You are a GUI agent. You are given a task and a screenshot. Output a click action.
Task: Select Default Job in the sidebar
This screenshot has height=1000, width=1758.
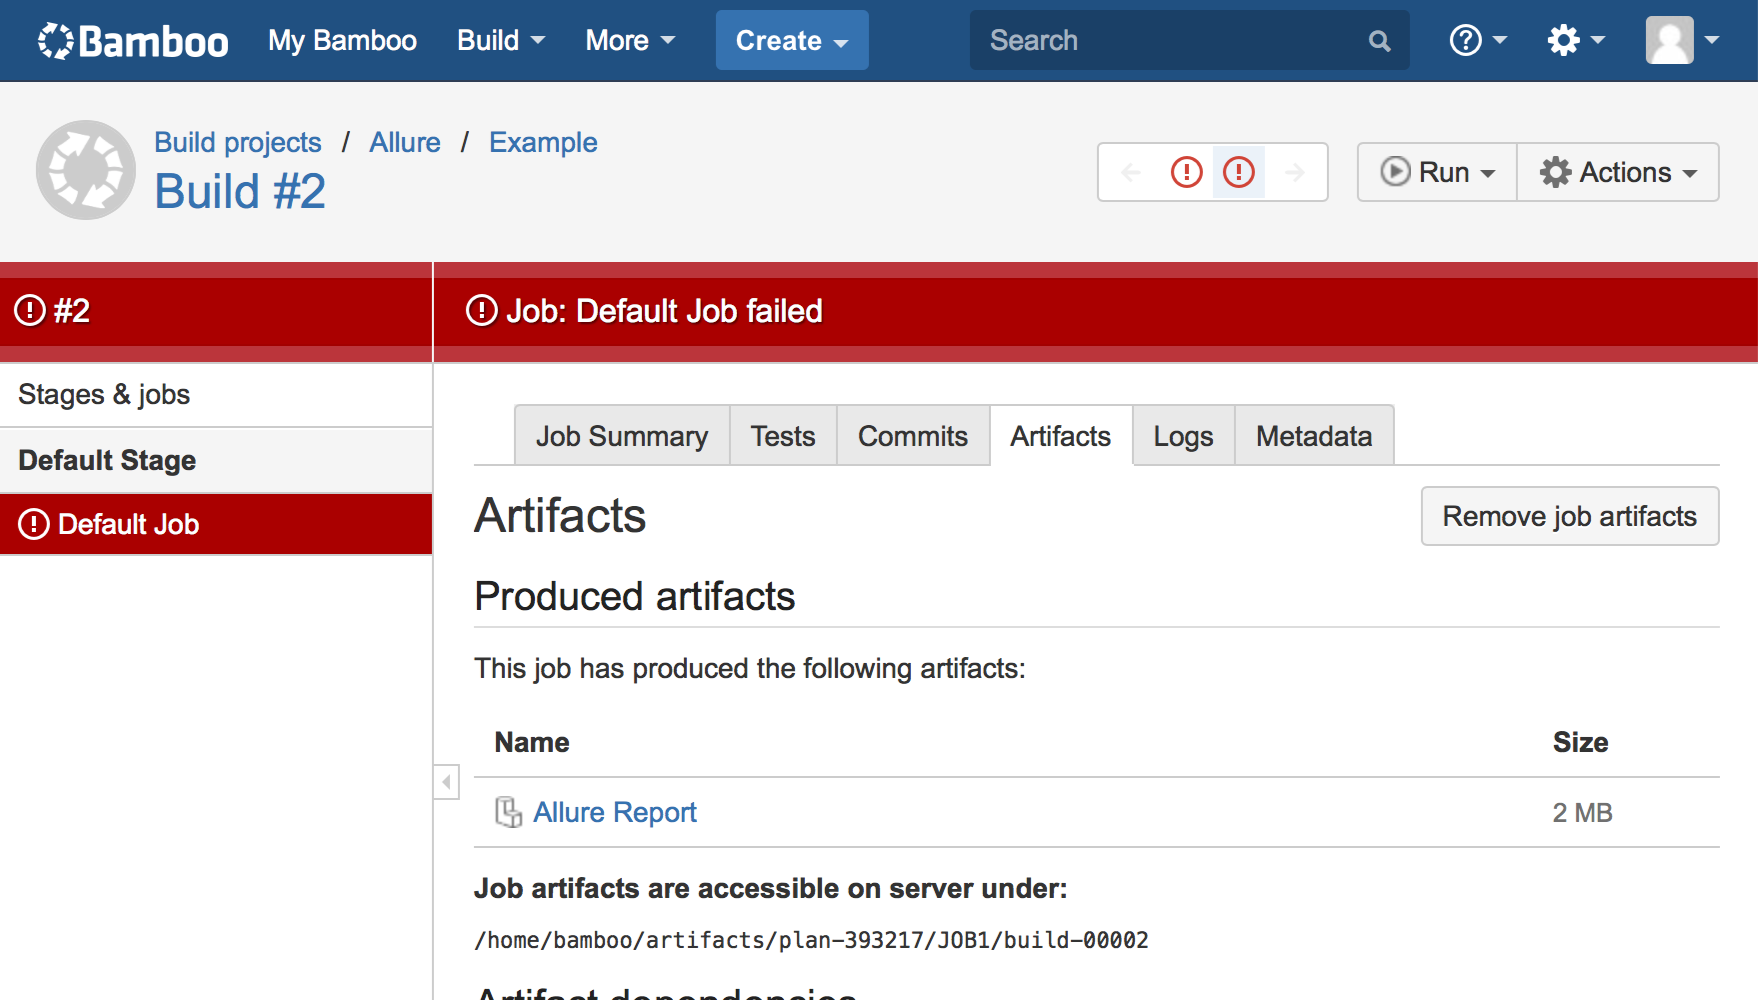point(128,524)
